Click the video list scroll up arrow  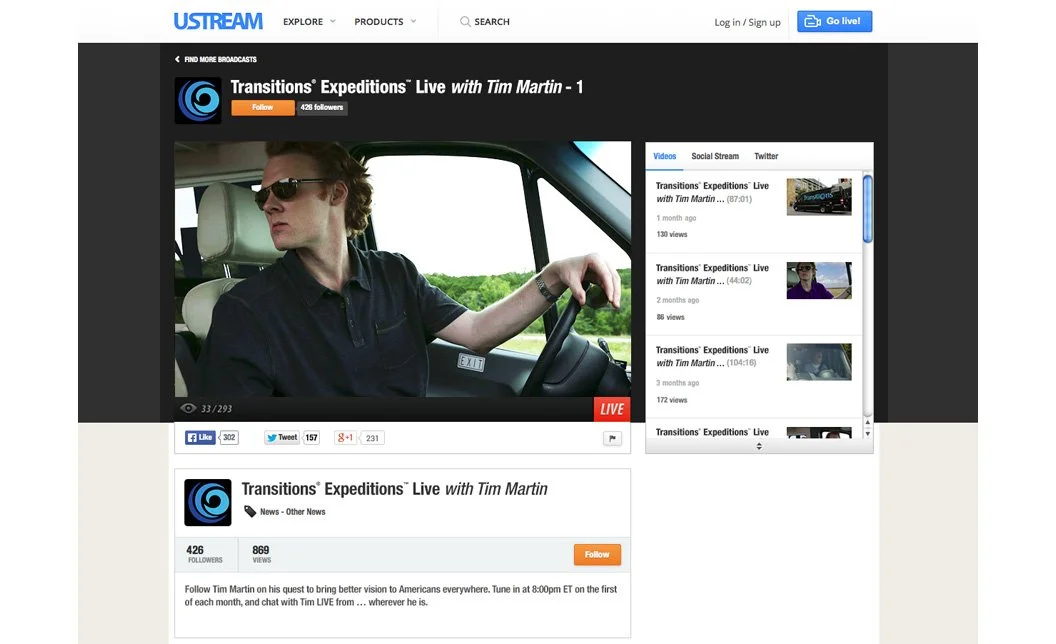click(x=867, y=422)
